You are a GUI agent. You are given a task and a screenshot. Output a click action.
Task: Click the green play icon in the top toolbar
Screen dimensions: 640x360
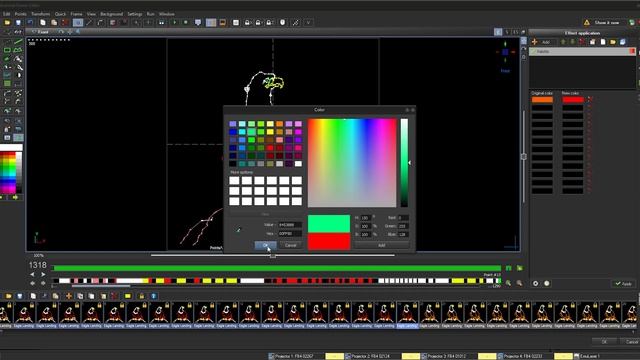(175, 23)
